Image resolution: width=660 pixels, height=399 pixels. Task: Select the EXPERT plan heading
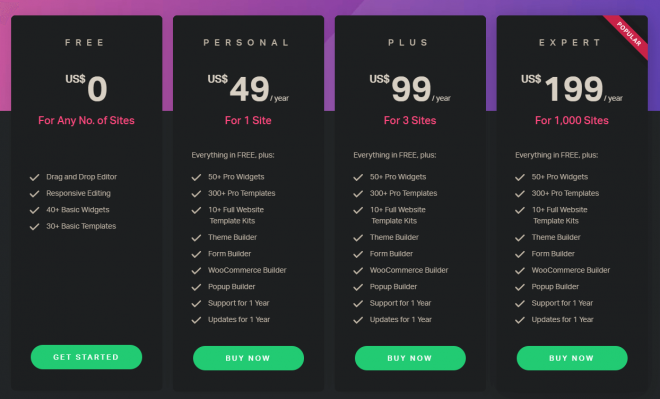(570, 43)
